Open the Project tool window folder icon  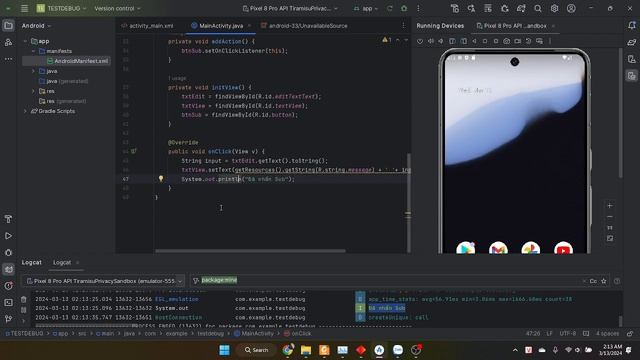(x=8, y=26)
